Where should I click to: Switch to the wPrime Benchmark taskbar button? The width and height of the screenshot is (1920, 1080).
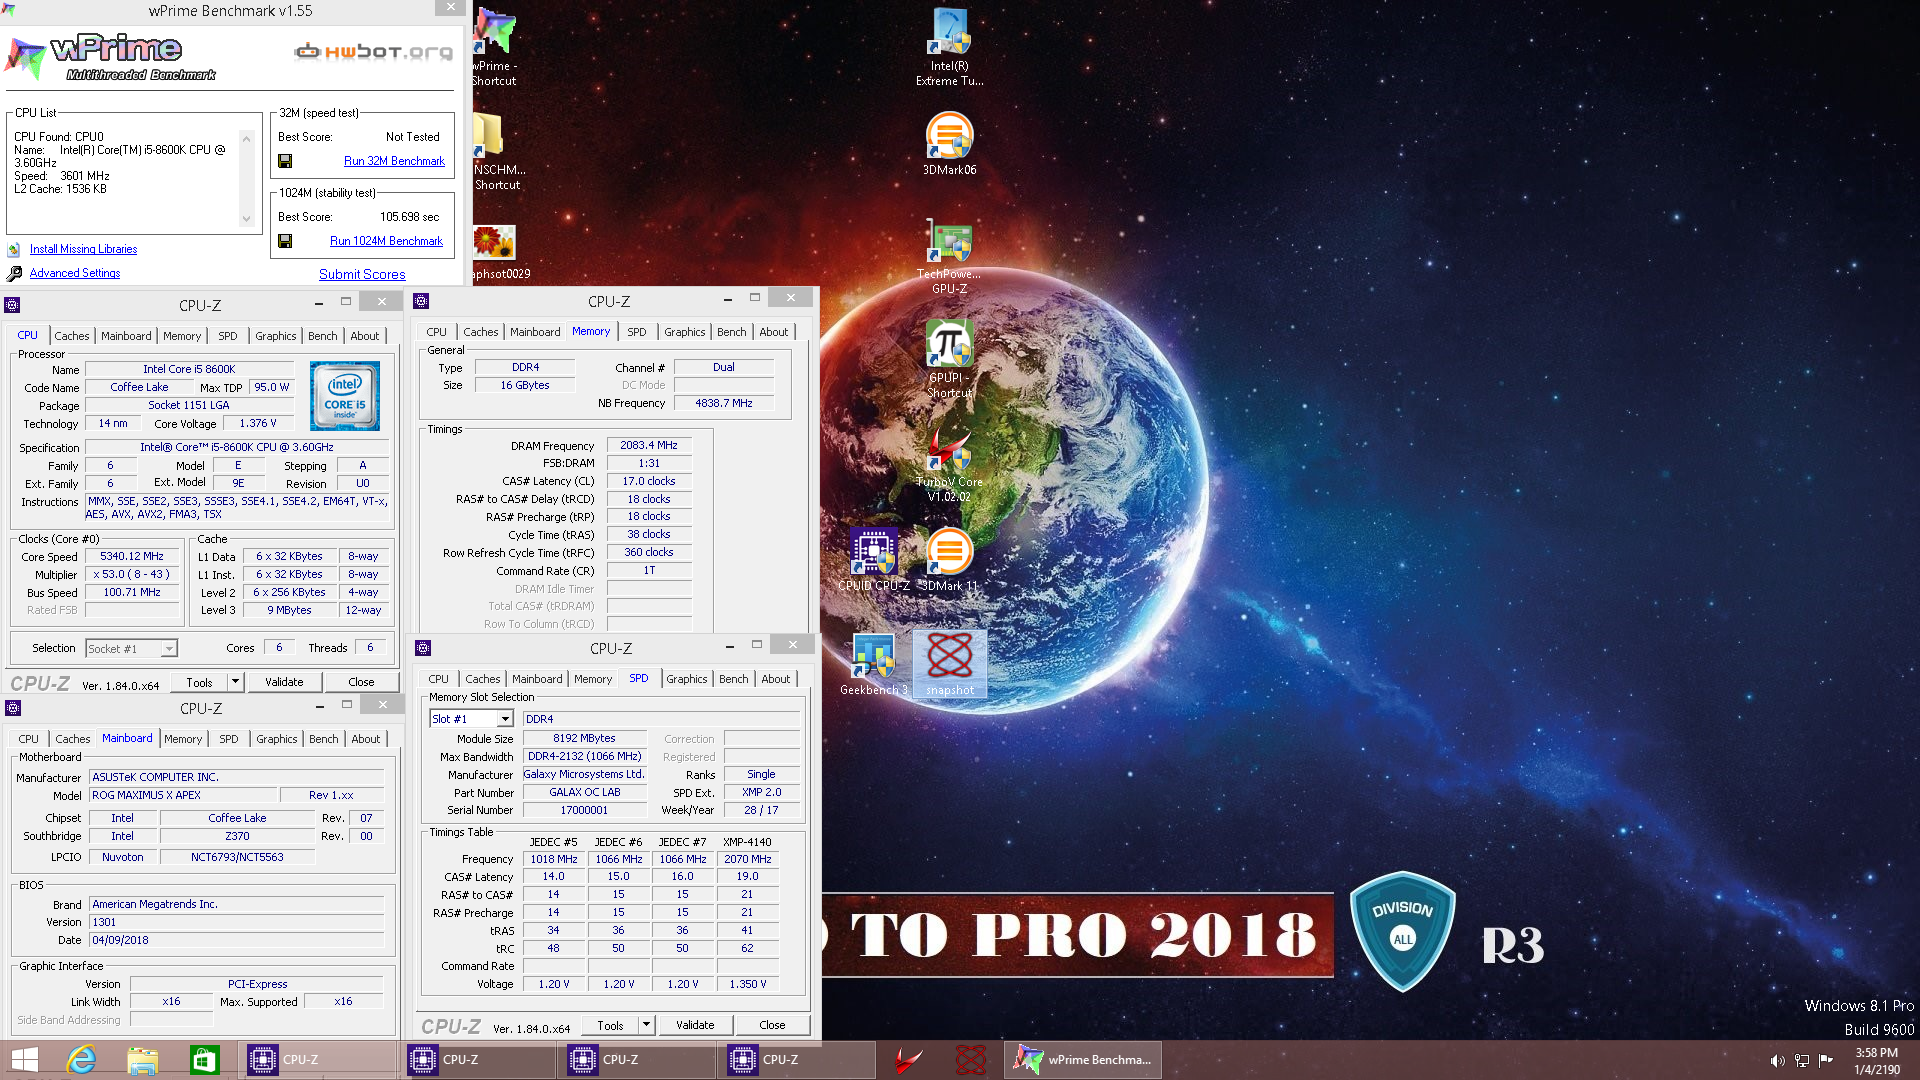[x=1083, y=1060]
